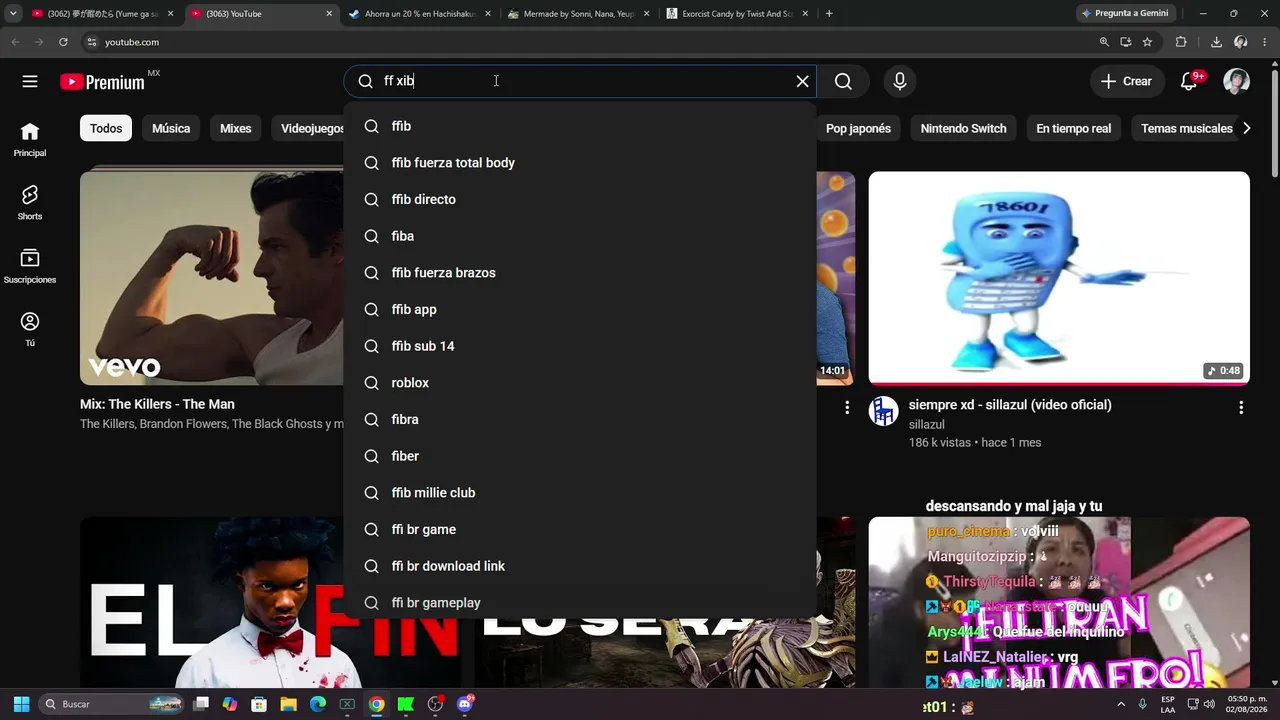Open the Chrome extensions puzzle menu

click(1181, 42)
